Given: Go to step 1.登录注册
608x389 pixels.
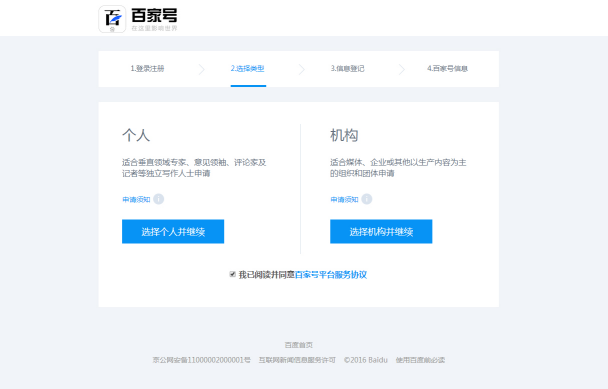Looking at the screenshot, I should (147, 69).
